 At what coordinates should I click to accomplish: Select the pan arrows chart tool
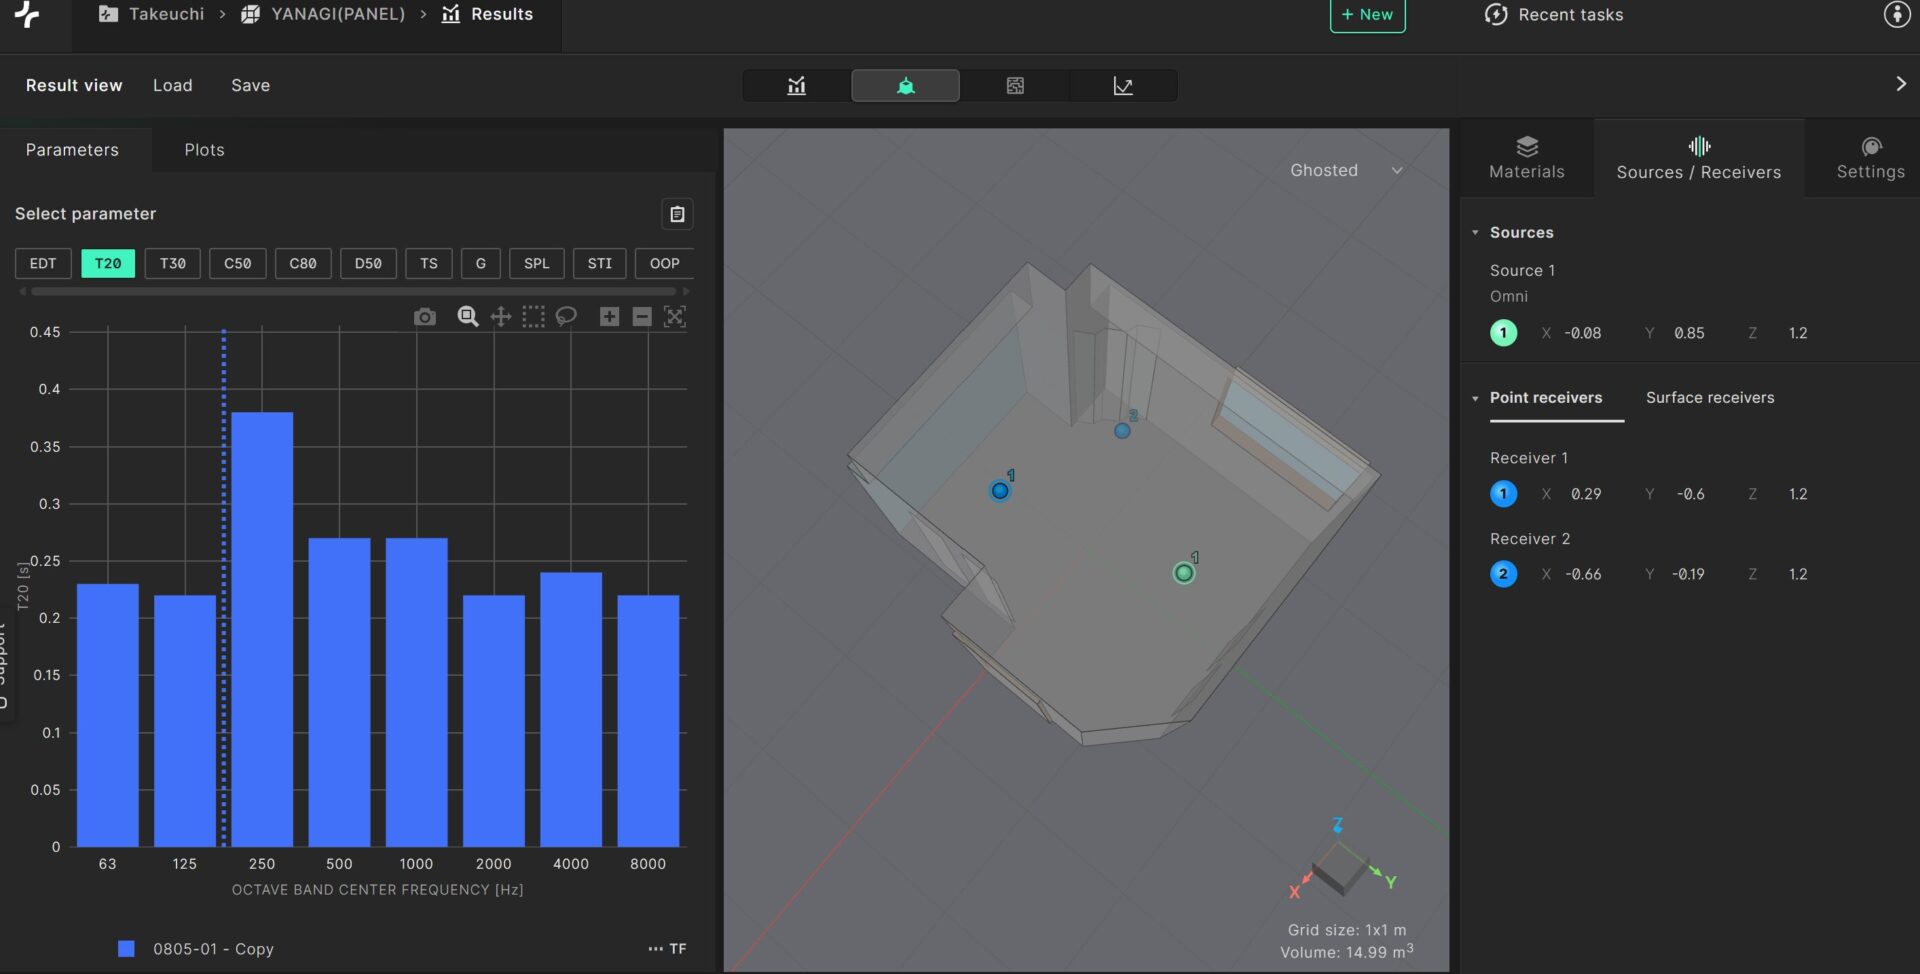click(x=500, y=317)
